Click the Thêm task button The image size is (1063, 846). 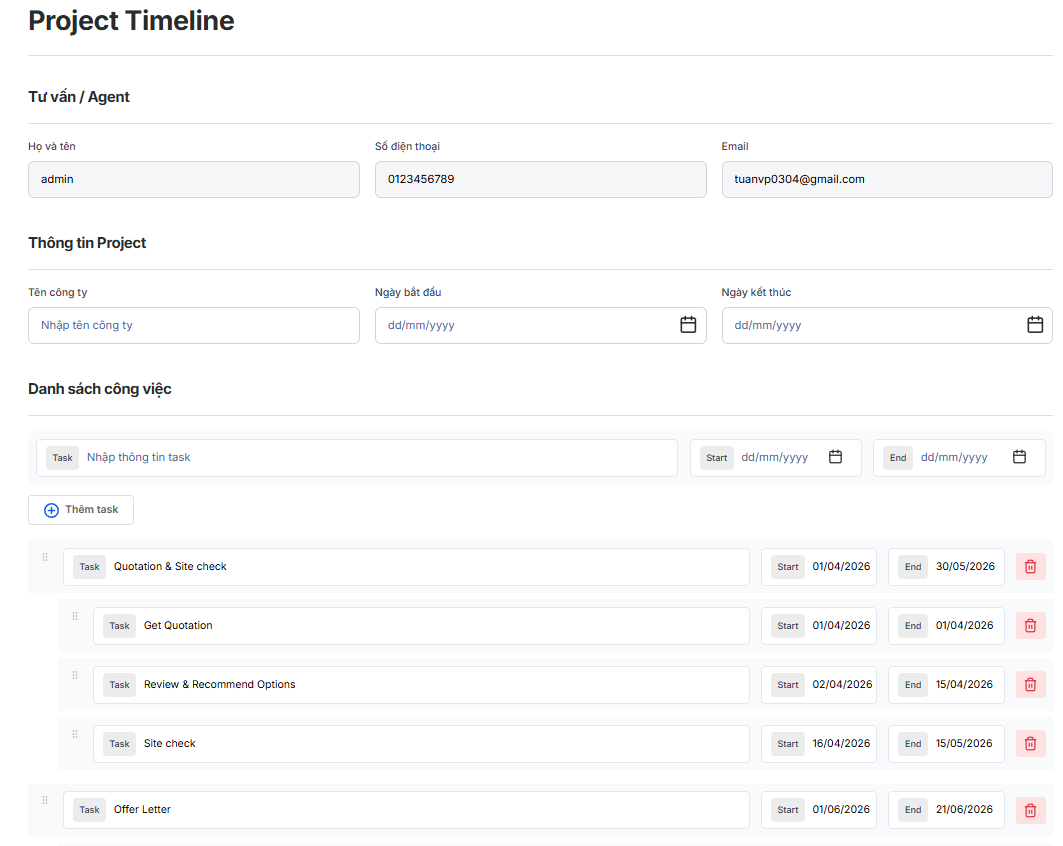tap(81, 510)
